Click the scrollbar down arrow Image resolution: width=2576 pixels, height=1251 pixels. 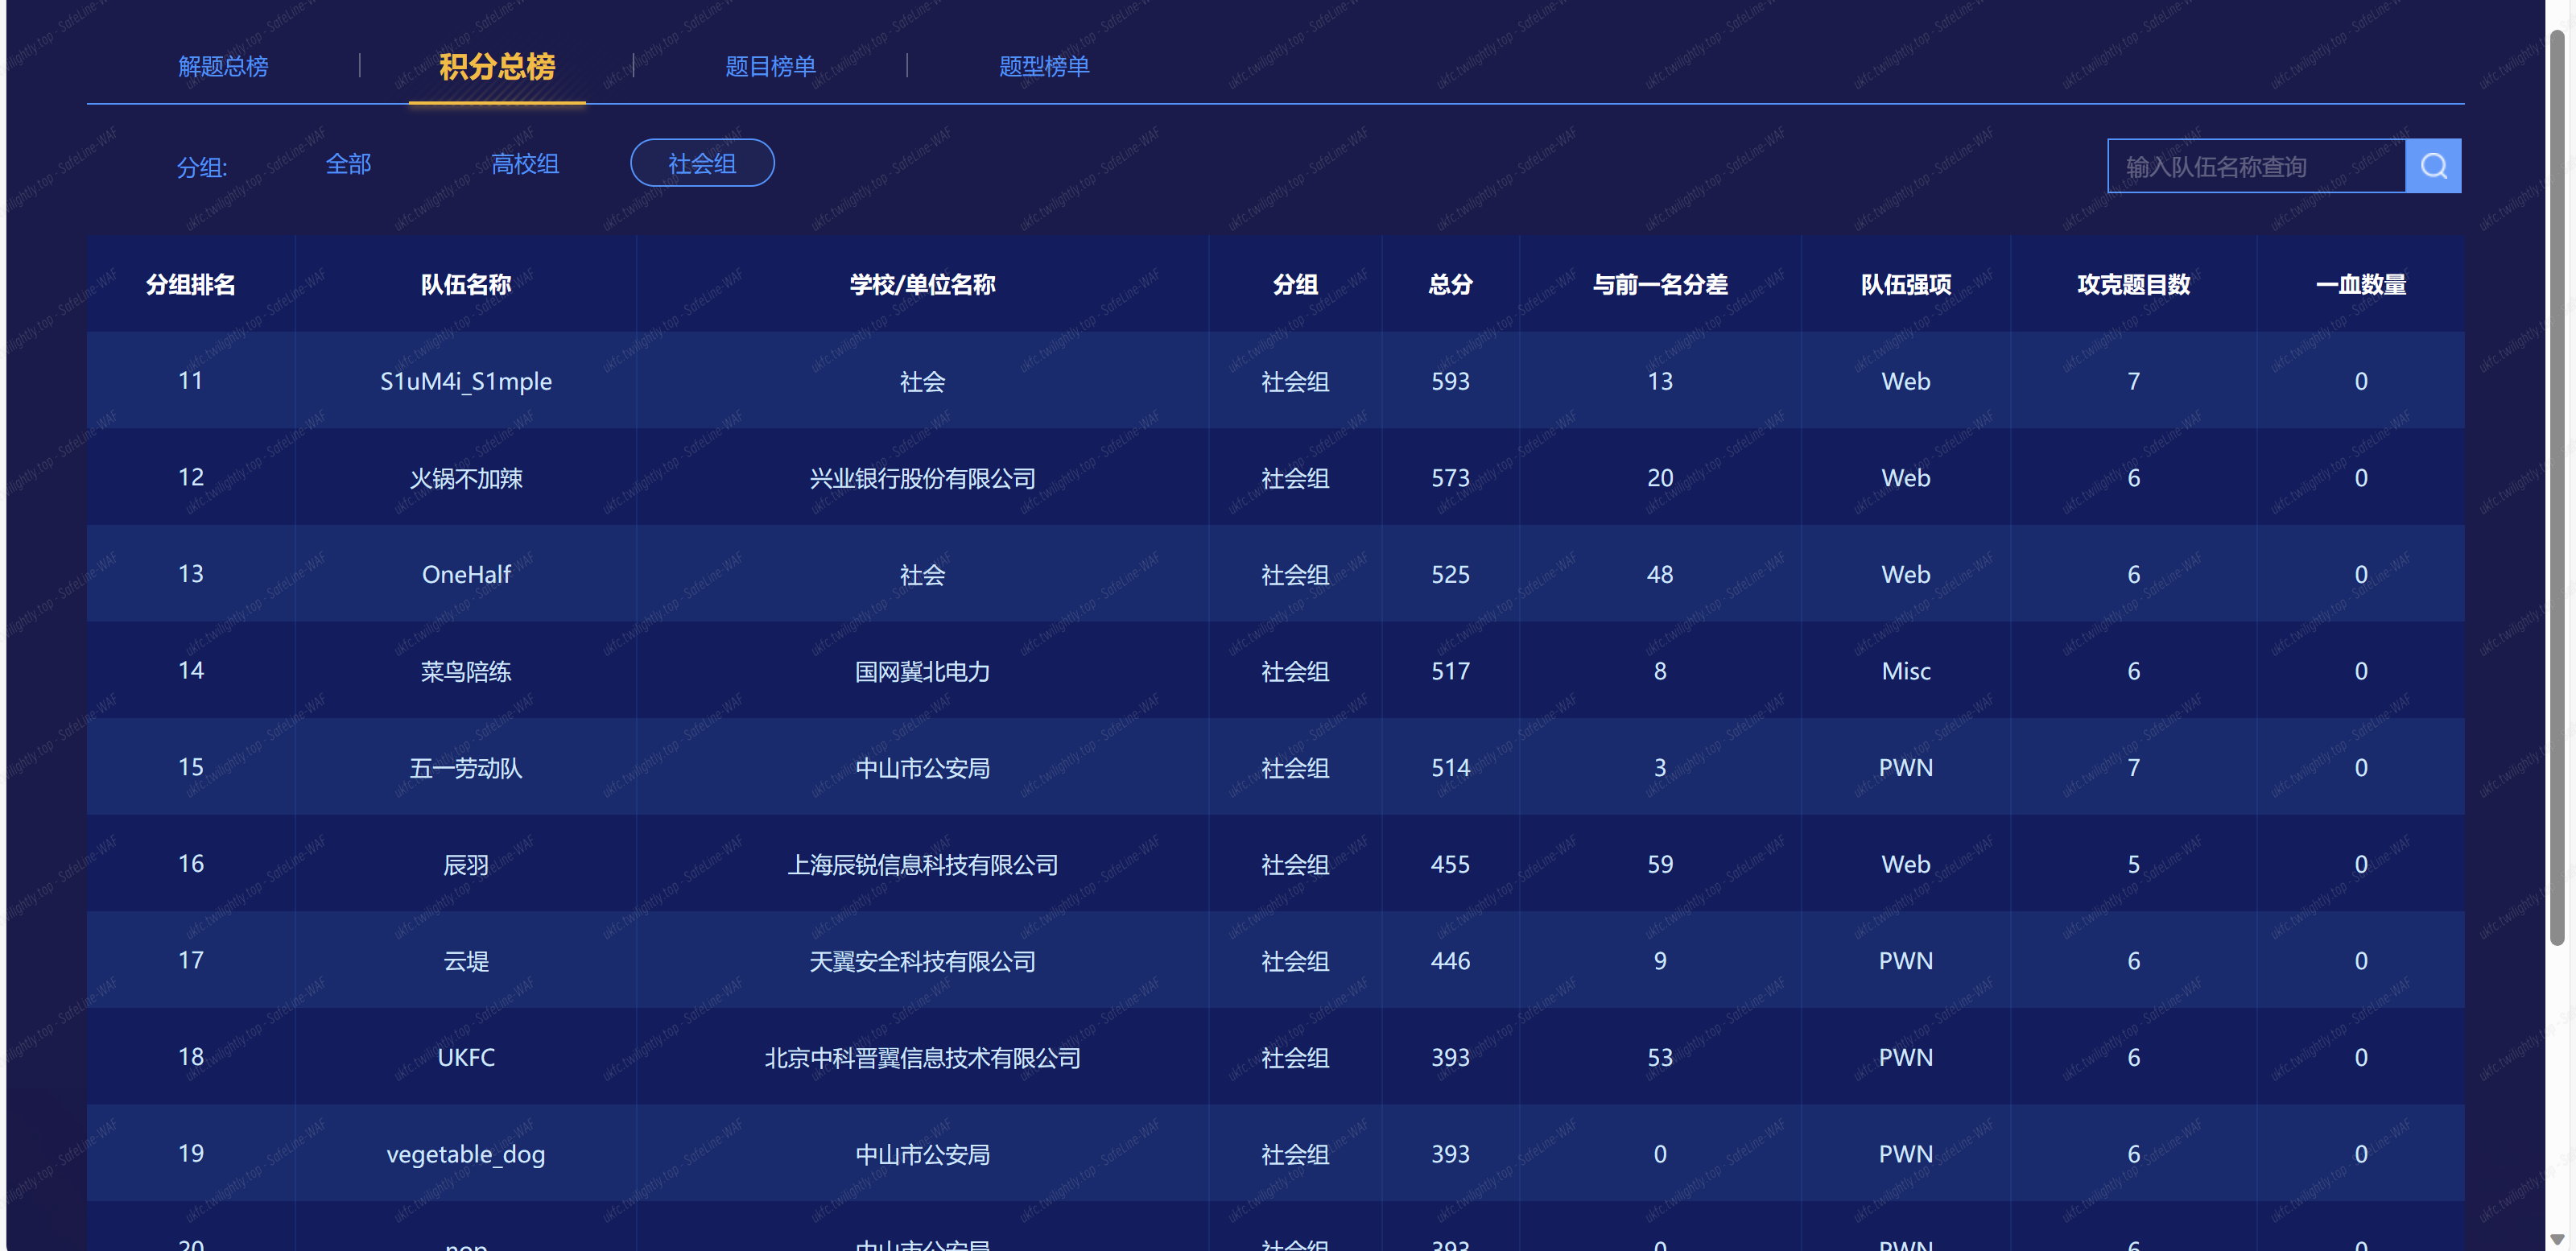click(2557, 1239)
